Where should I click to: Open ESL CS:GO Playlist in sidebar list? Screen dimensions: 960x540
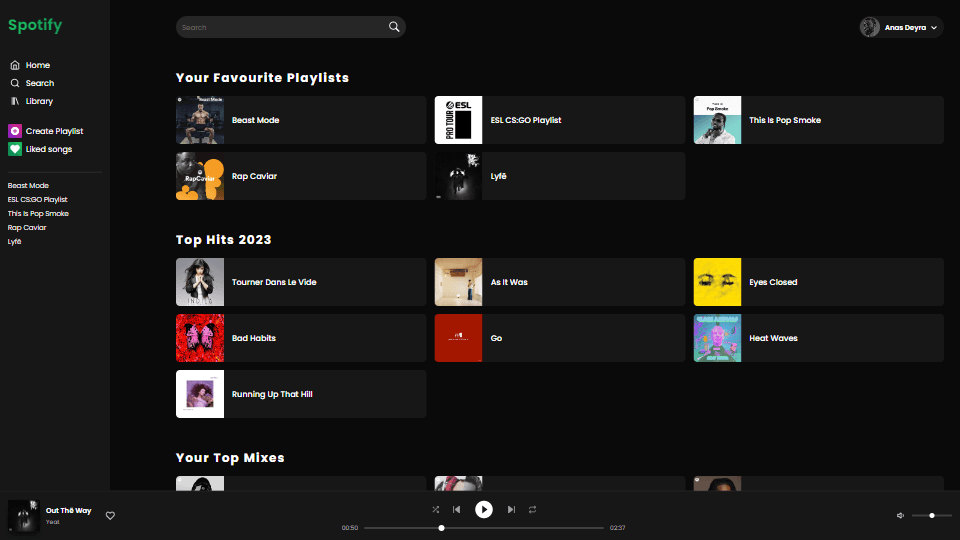point(37,200)
